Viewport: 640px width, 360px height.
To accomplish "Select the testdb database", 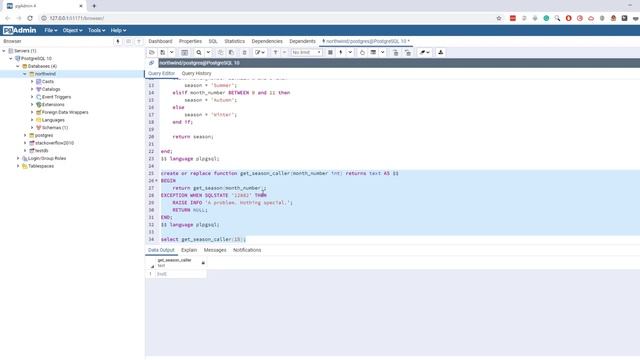I will (41, 151).
